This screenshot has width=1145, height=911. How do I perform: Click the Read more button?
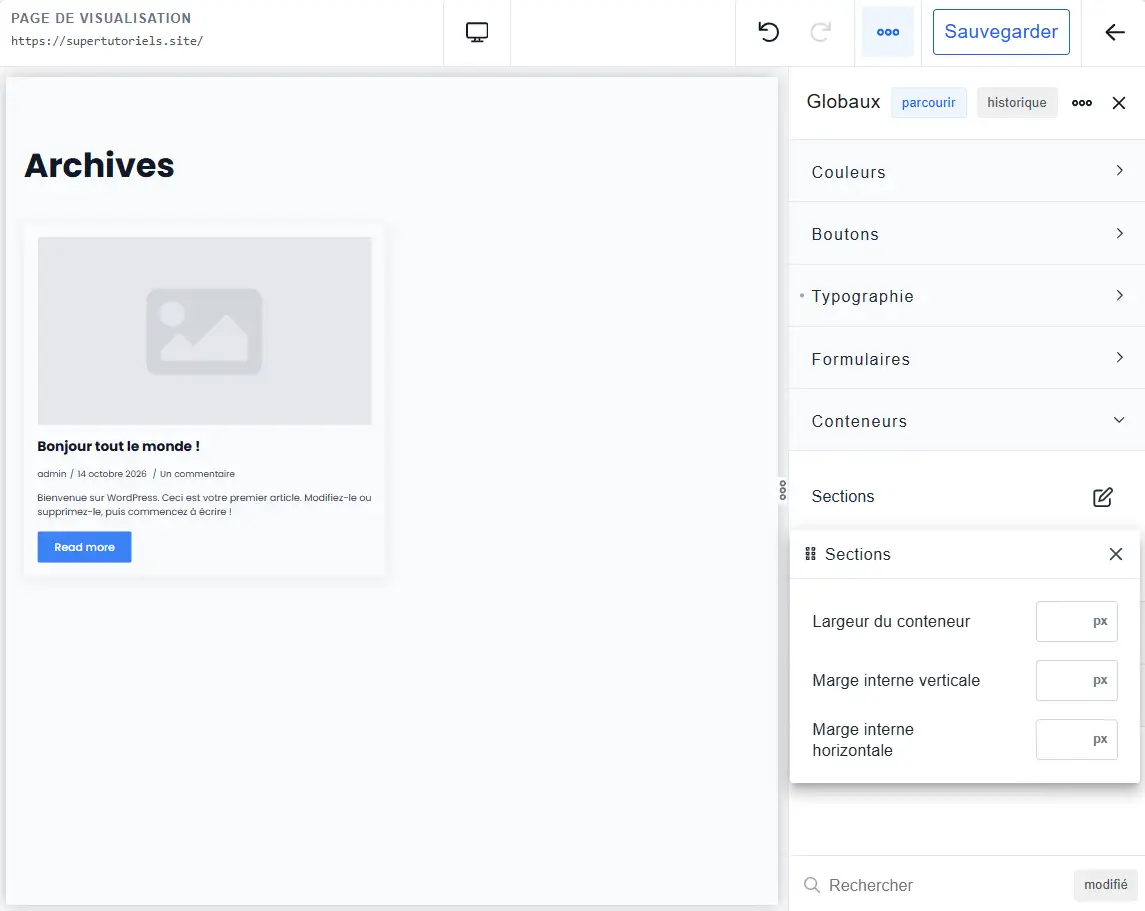tap(85, 547)
